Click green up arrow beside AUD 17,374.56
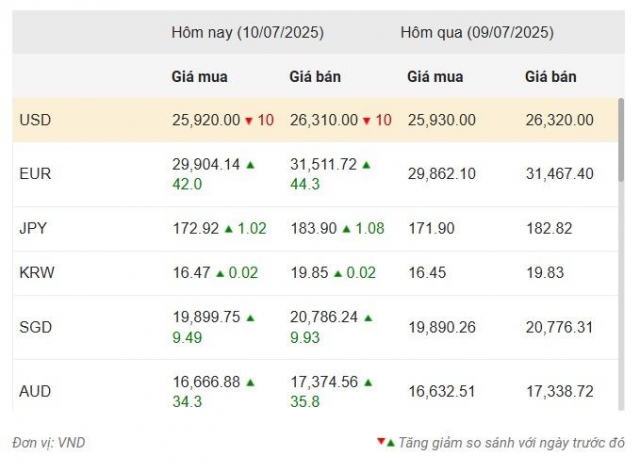 click(368, 383)
